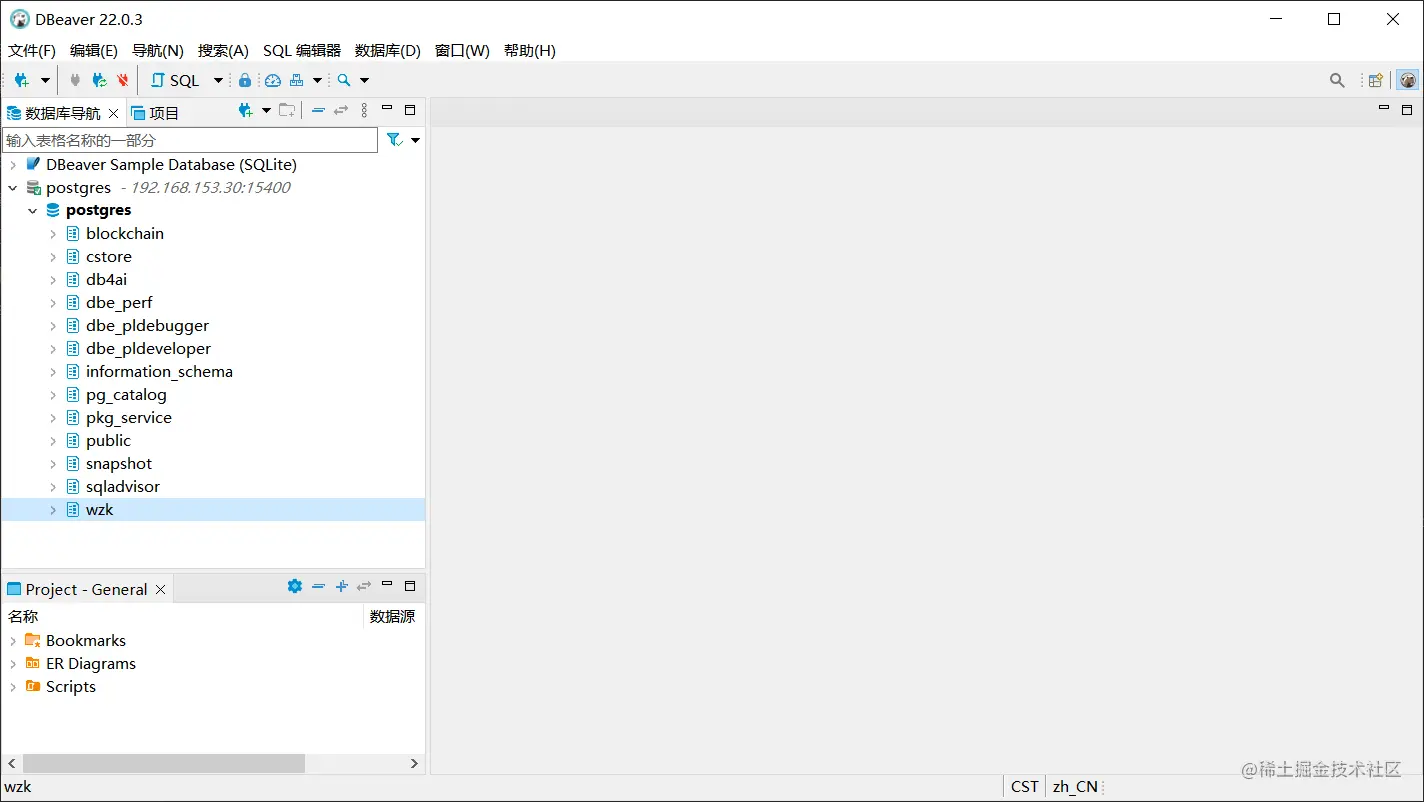Image resolution: width=1424 pixels, height=802 pixels.
Task: Click the blue plus icon in Project panel
Action: 341,586
